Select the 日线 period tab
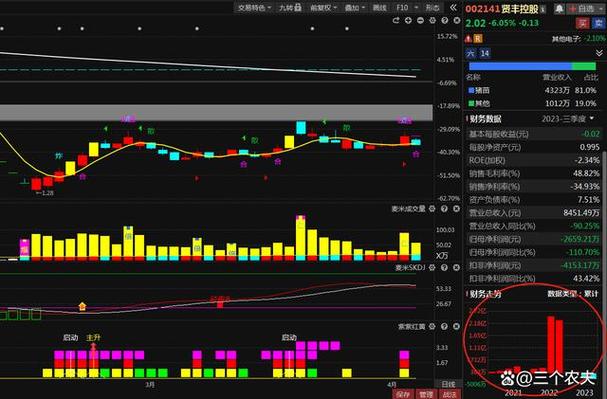The height and width of the screenshot is (399, 607). pos(448,384)
